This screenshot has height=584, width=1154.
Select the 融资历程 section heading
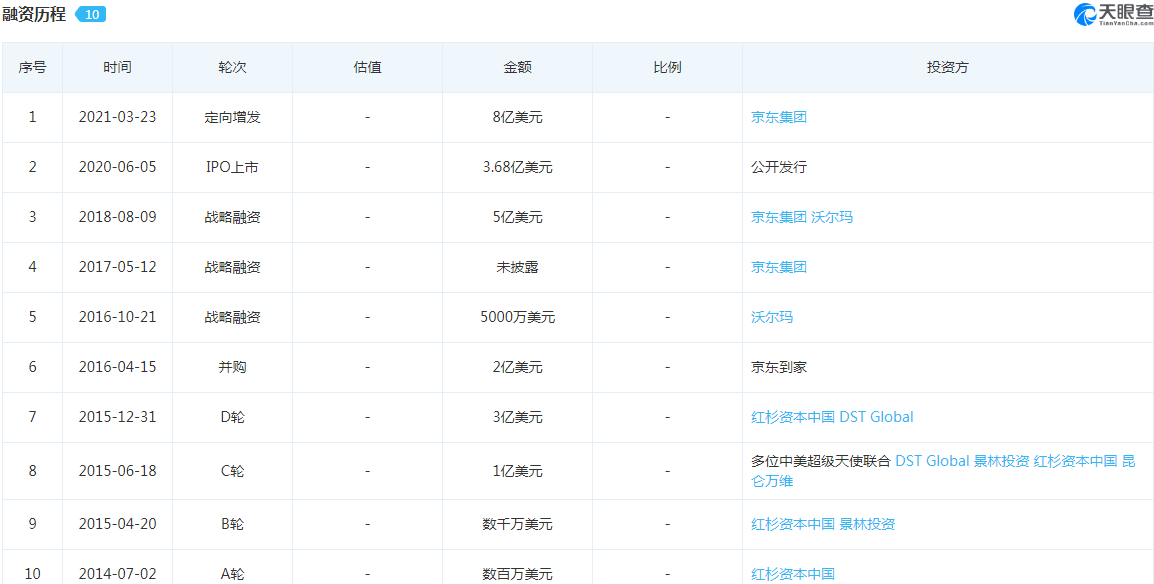tap(33, 14)
